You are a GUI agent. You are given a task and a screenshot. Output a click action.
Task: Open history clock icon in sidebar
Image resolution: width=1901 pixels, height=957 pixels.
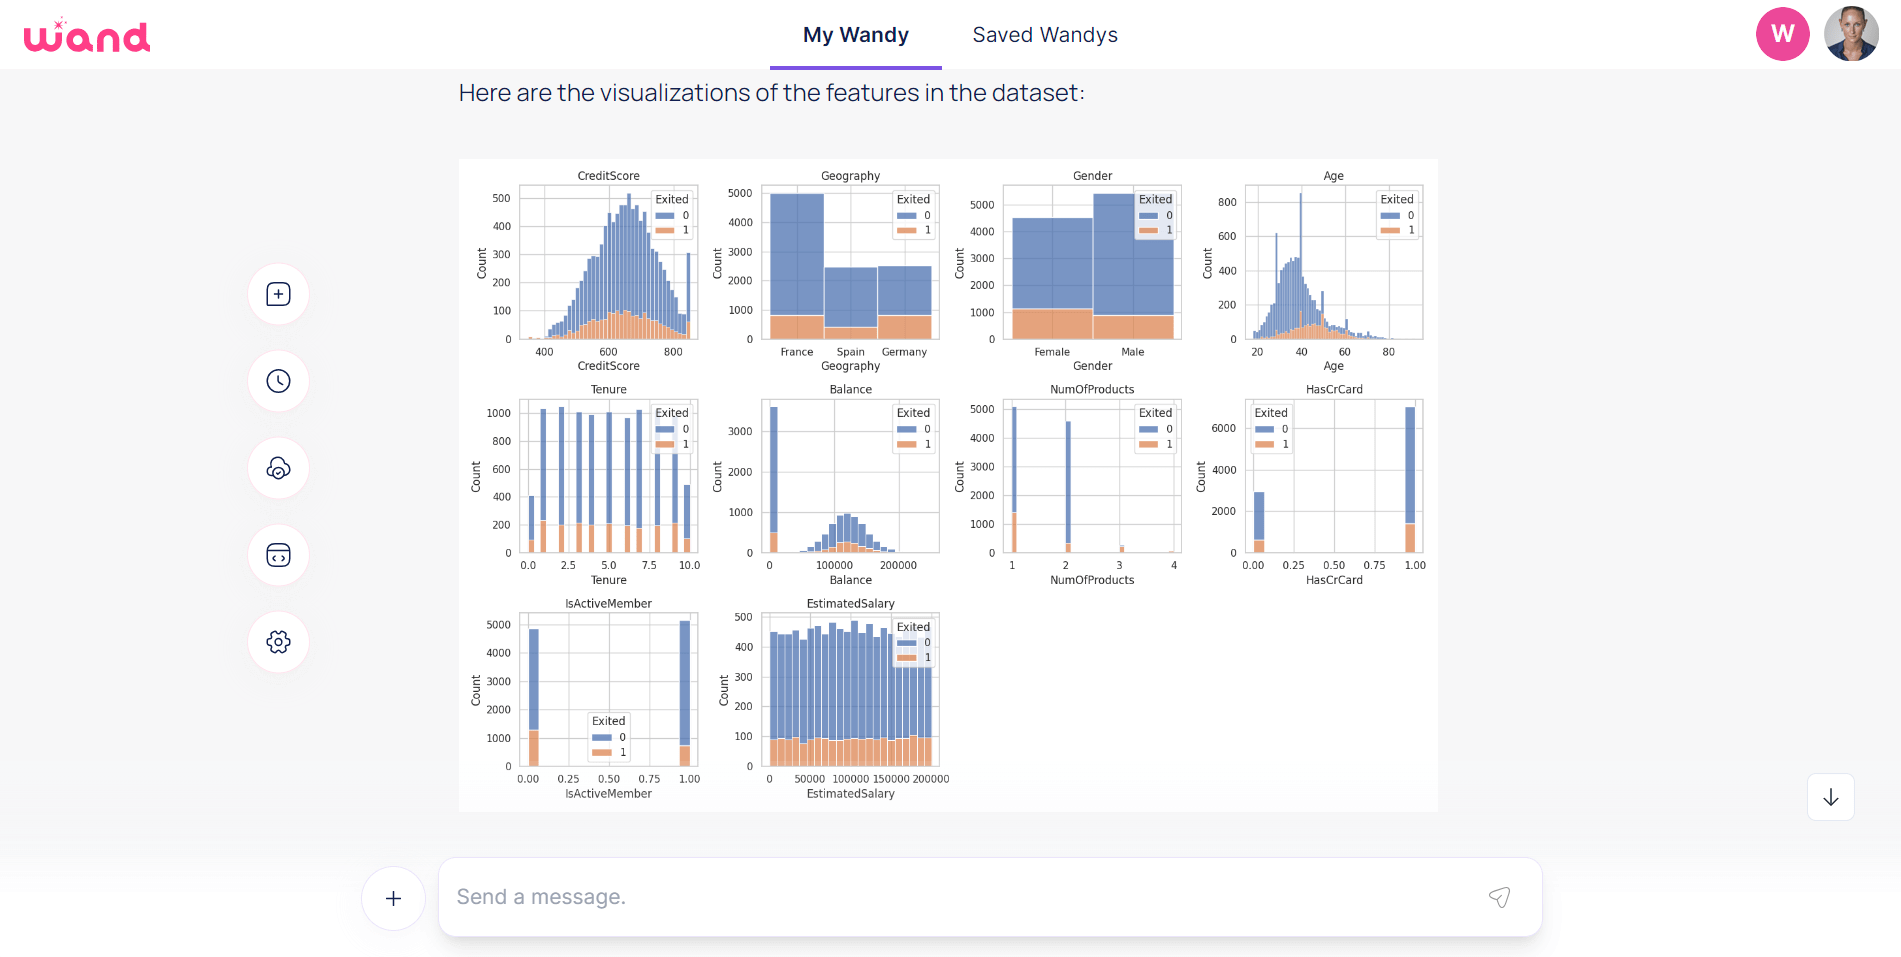click(278, 381)
